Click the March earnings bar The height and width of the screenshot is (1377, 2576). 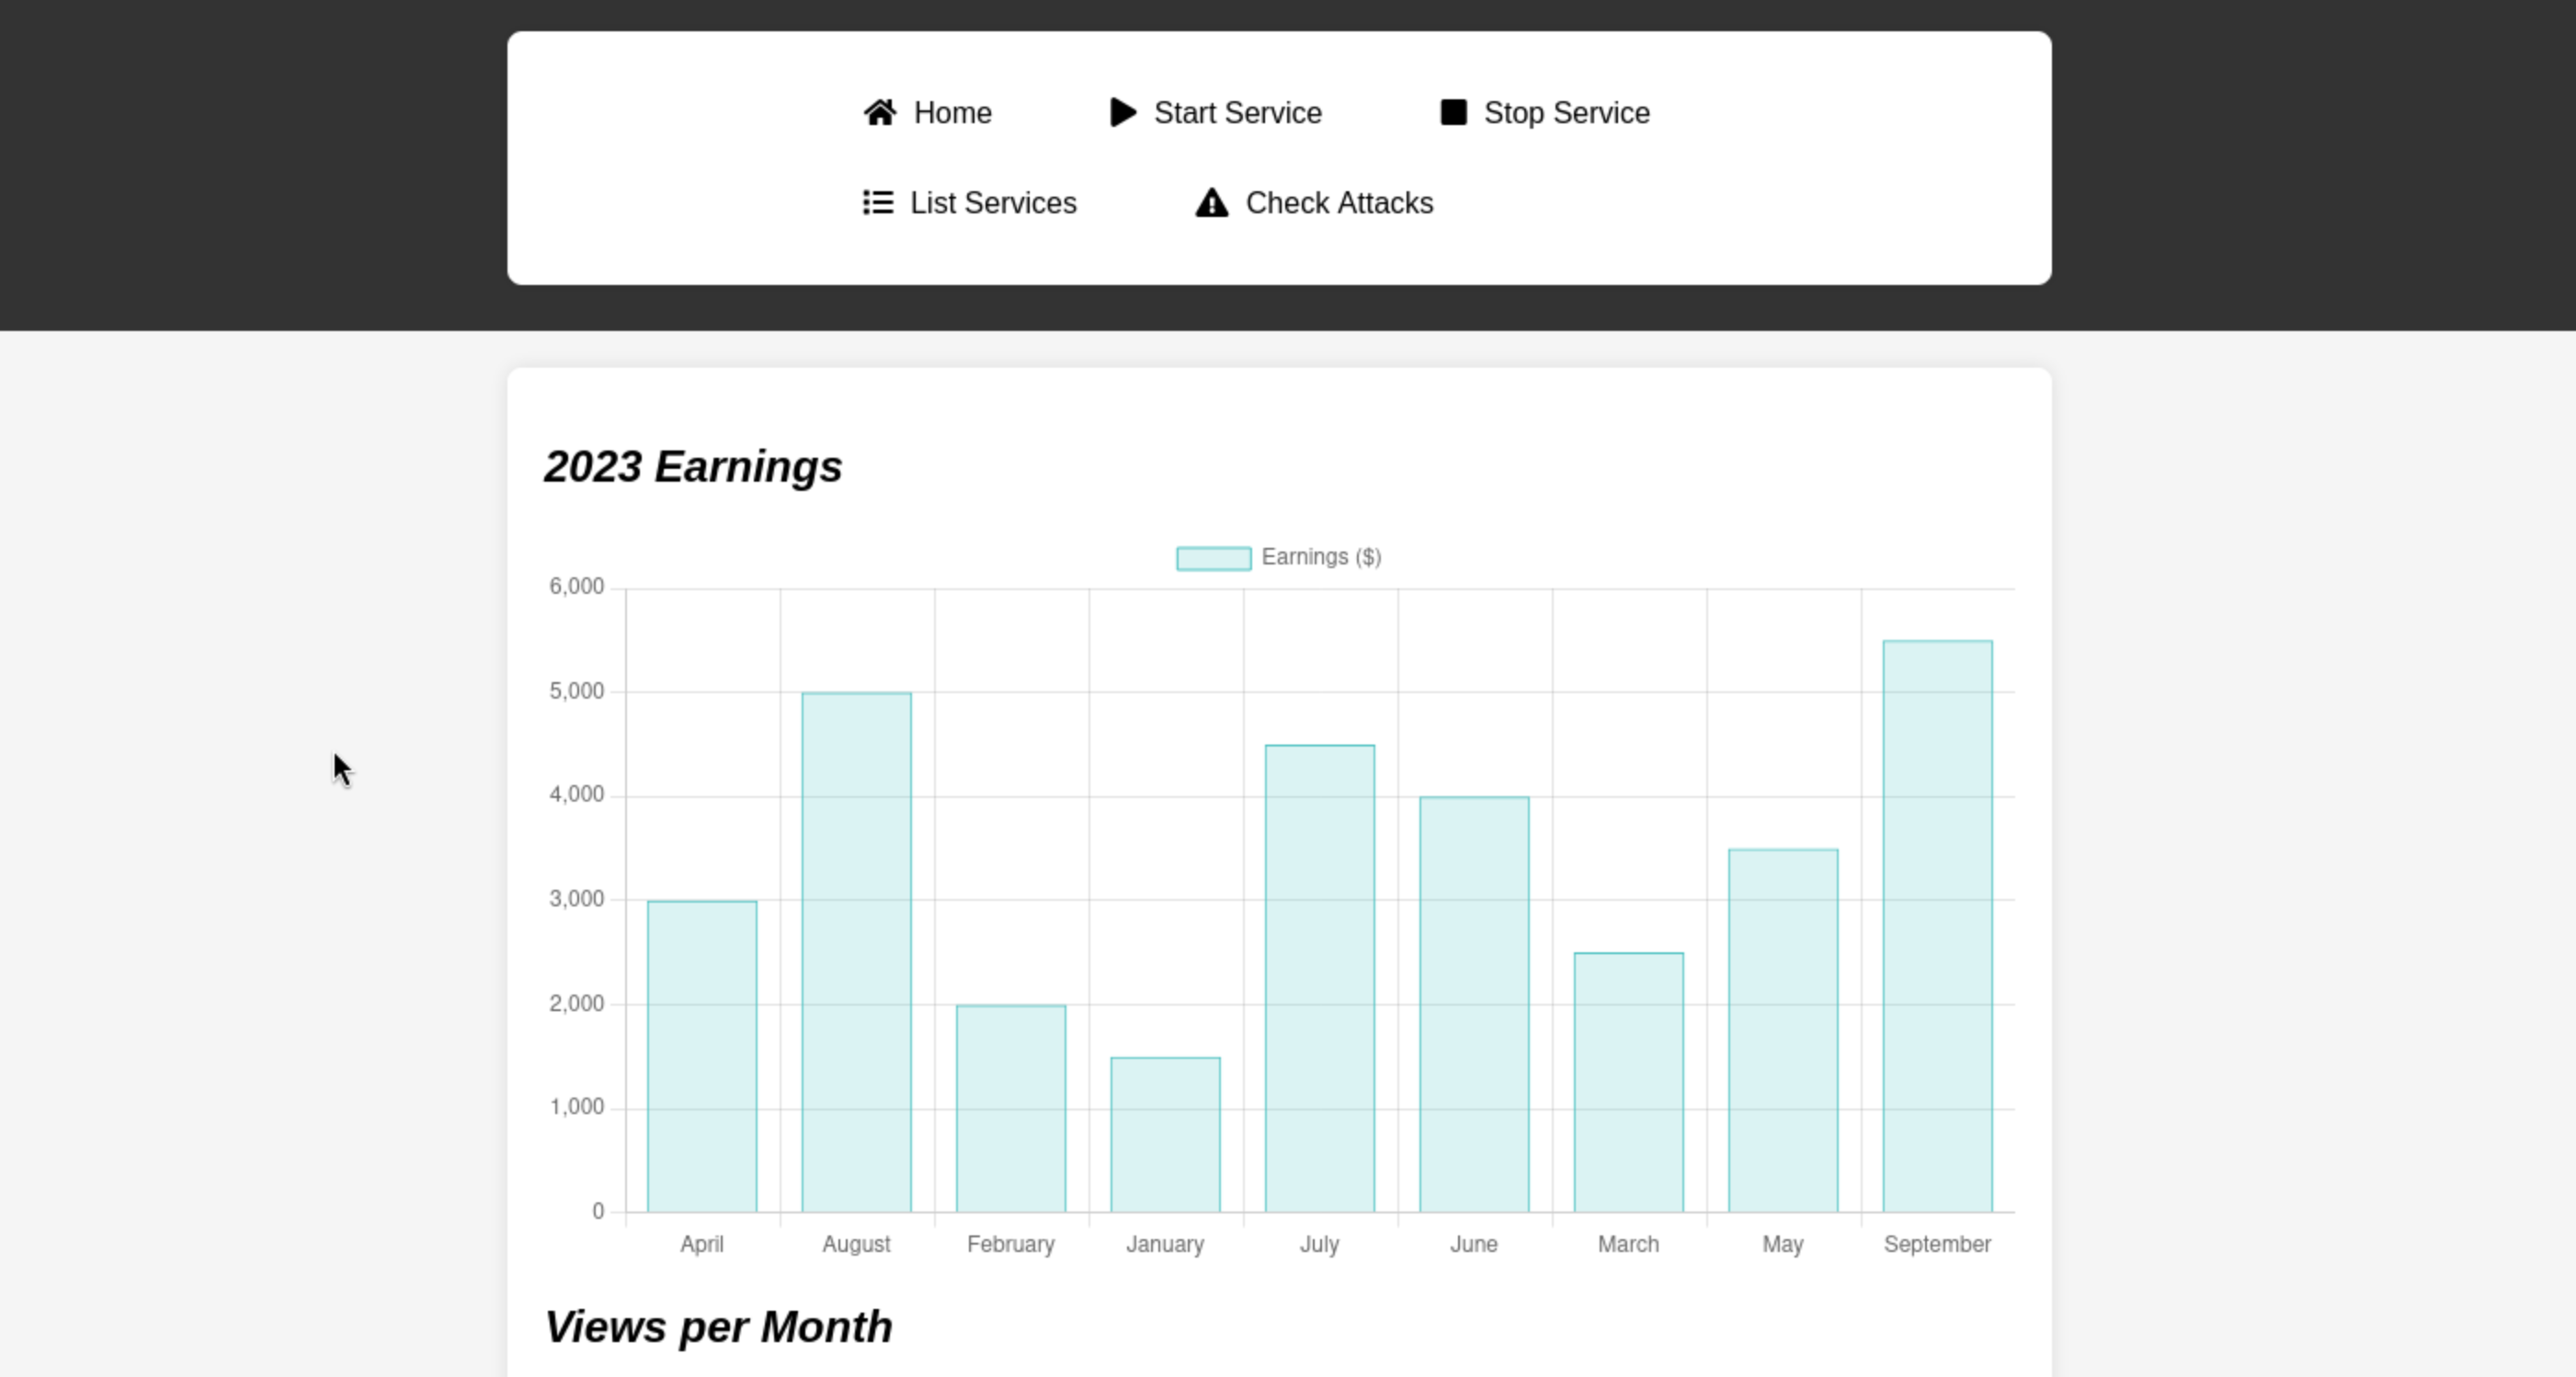(1628, 1082)
